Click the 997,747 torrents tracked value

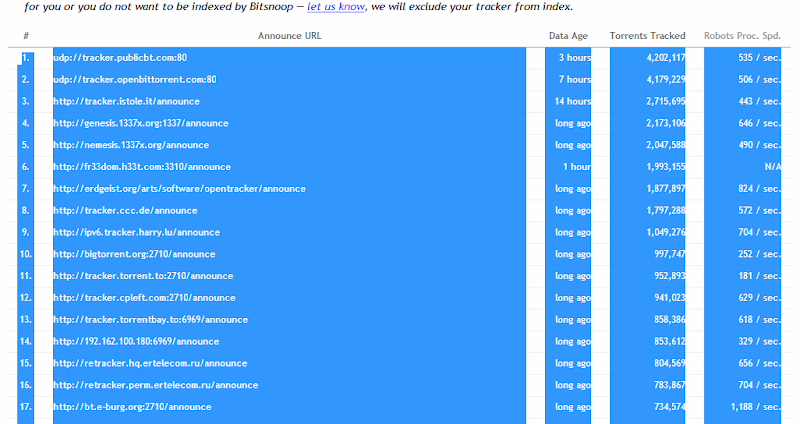[x=670, y=254]
